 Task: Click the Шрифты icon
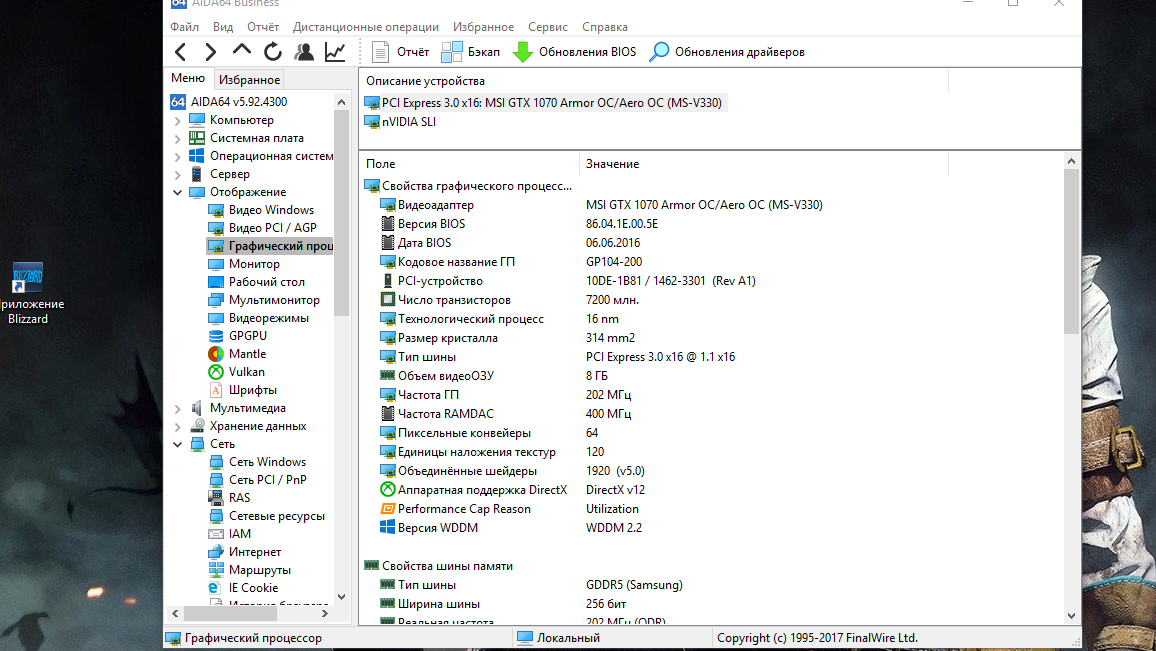tap(216, 390)
